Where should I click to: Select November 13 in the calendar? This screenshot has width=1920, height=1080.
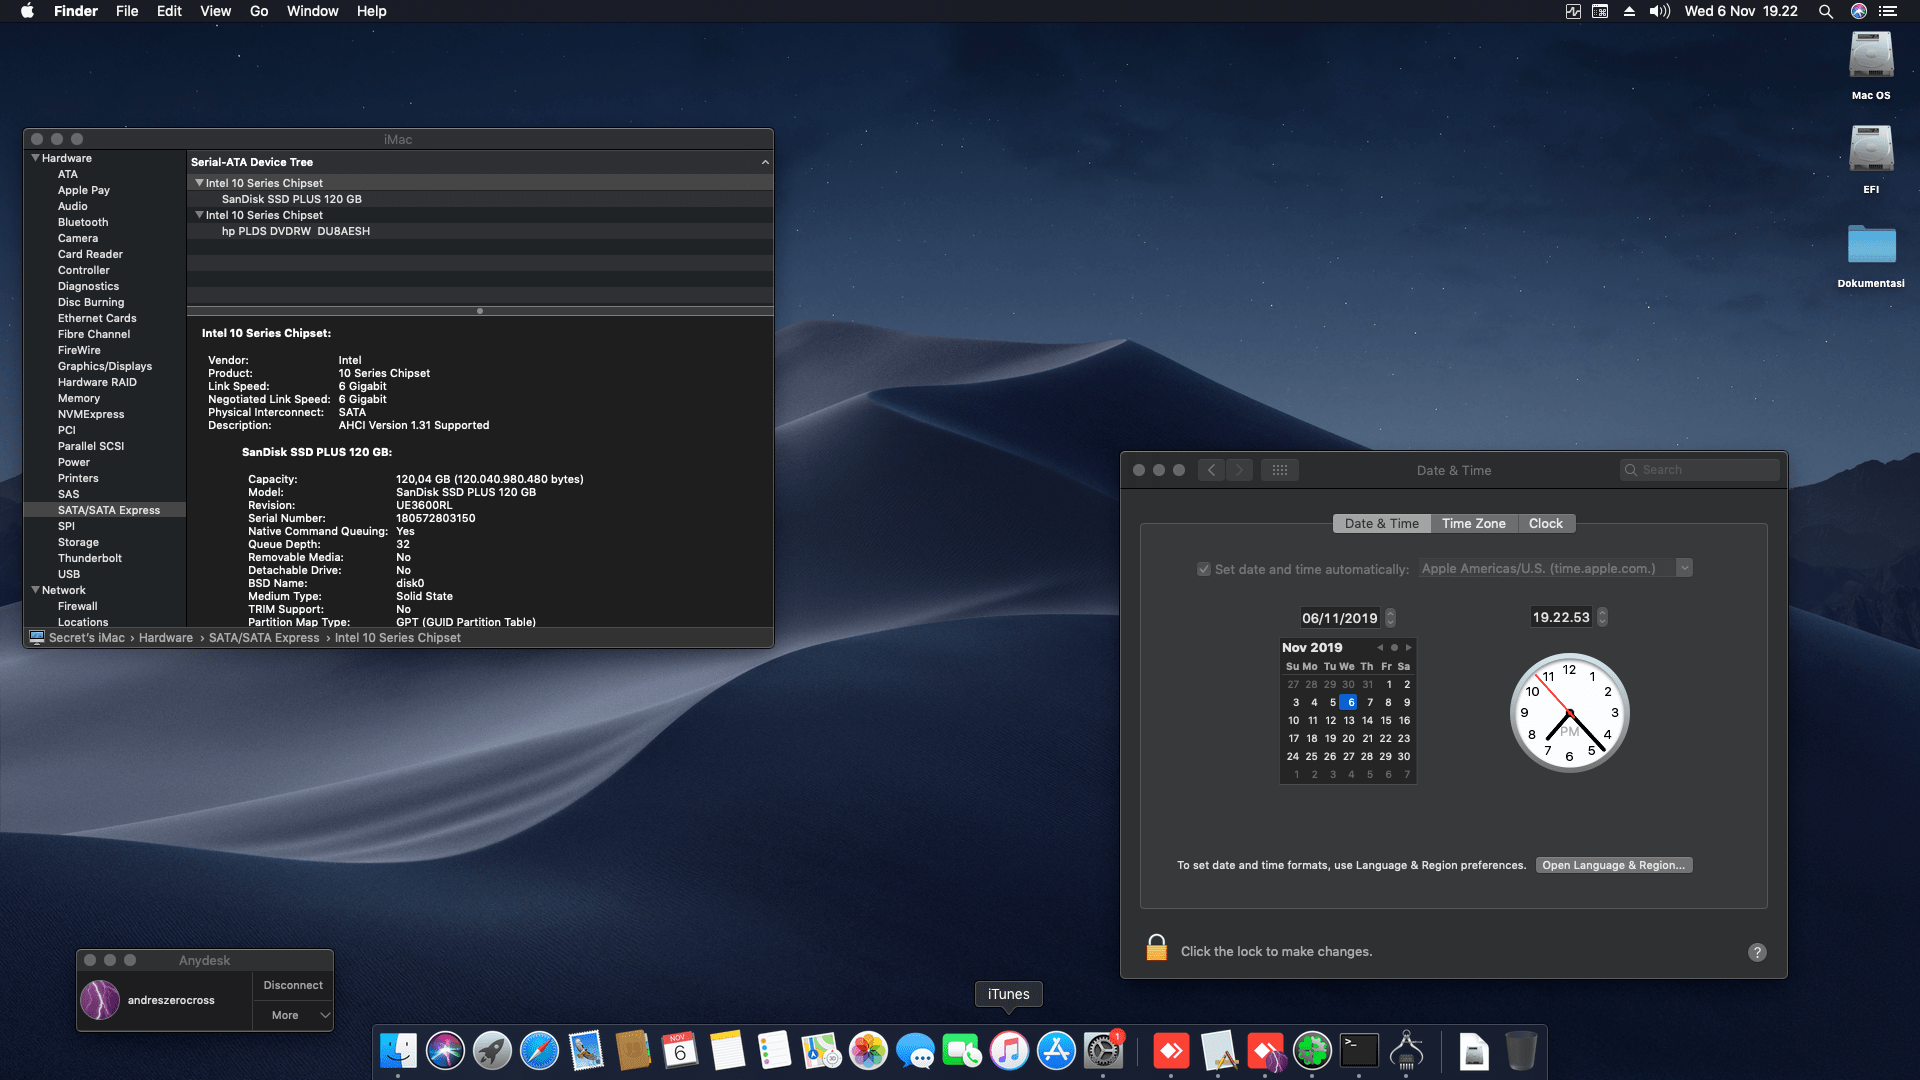[1349, 720]
